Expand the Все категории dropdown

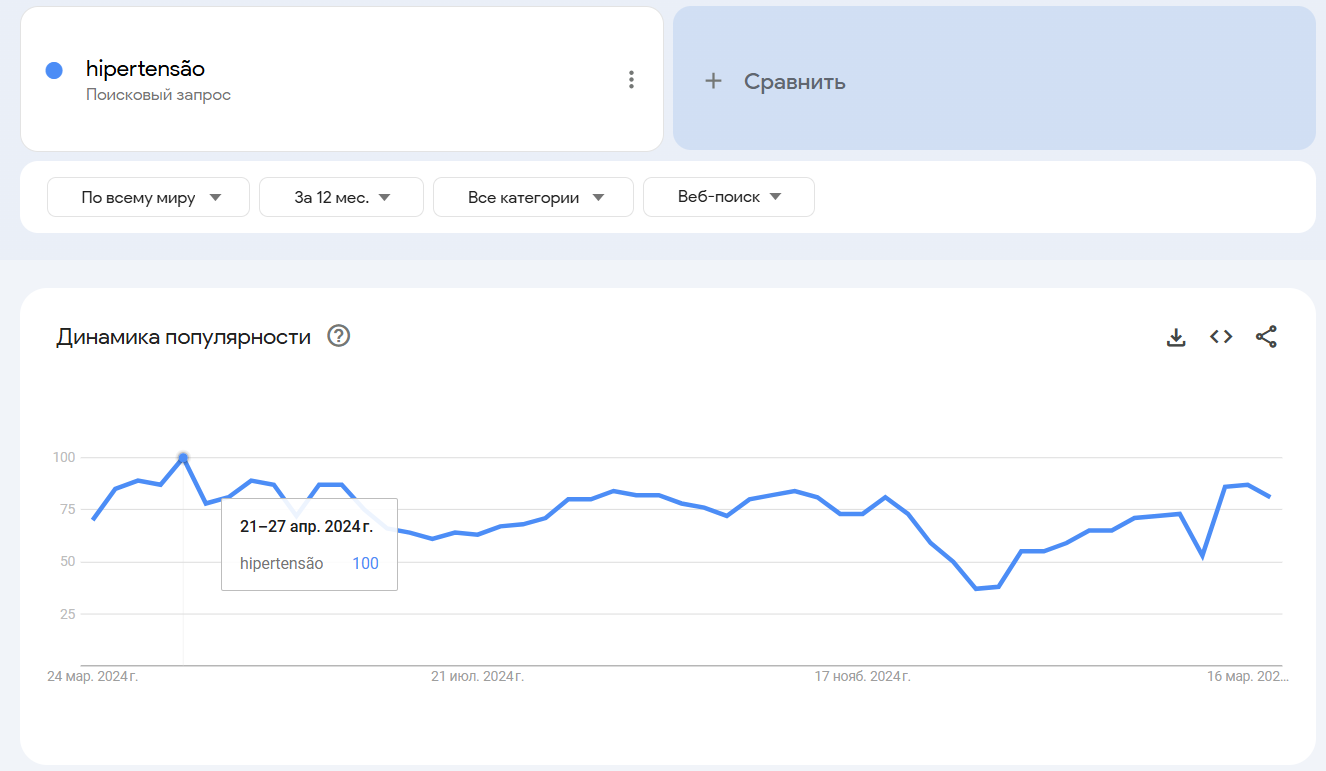click(x=533, y=197)
